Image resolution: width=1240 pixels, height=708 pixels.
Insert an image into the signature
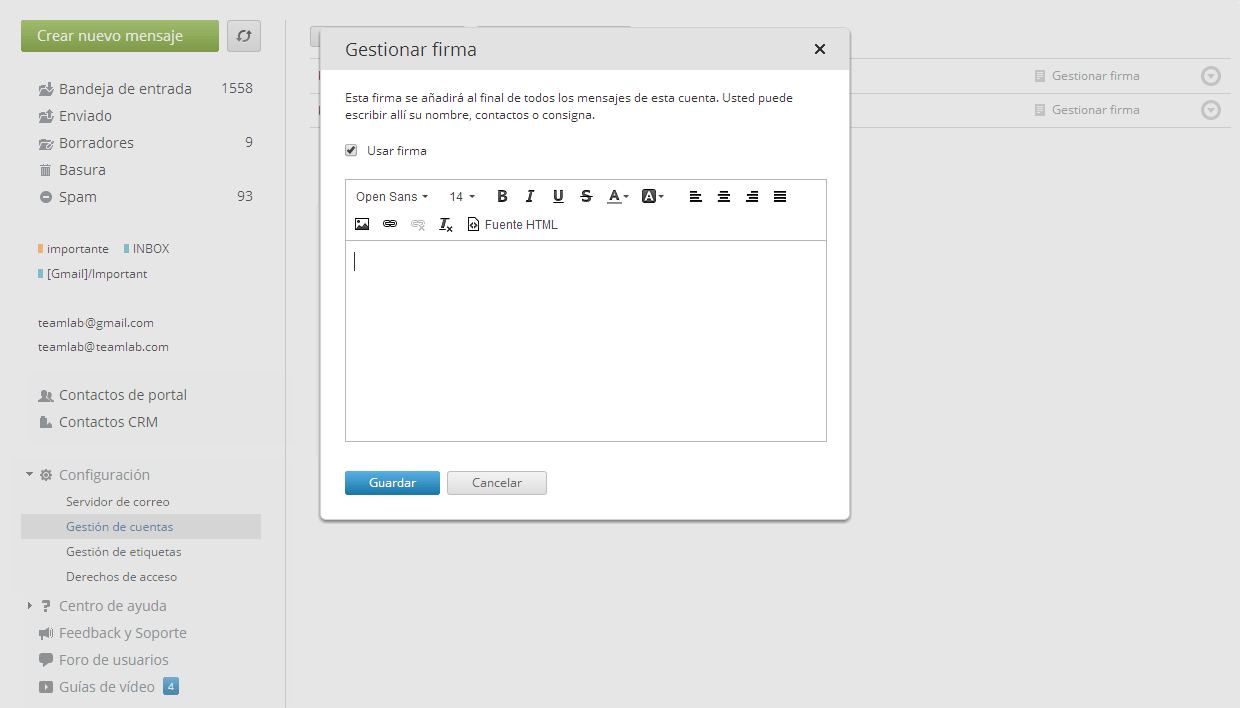362,224
